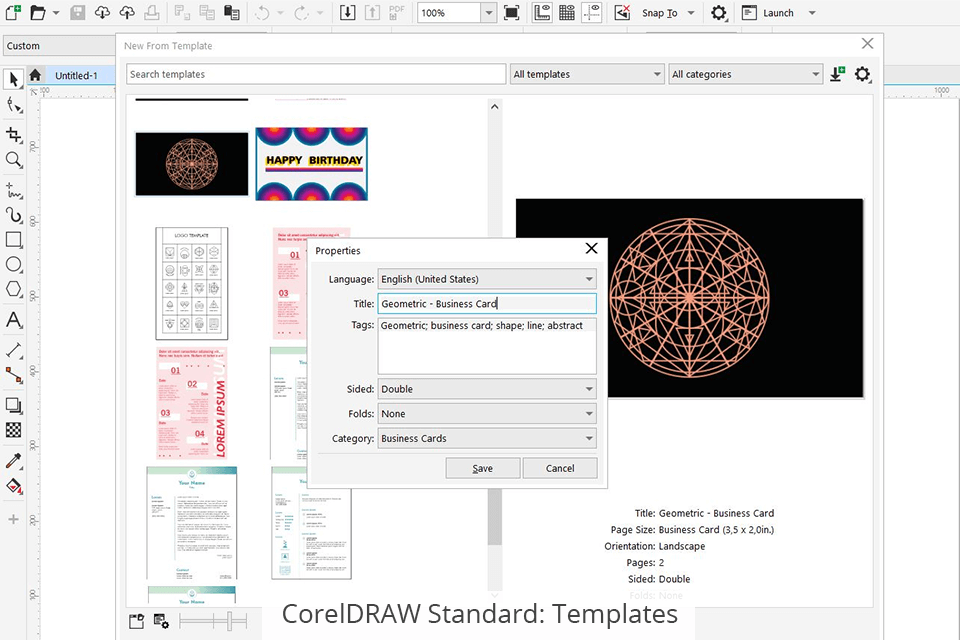Click the Paste clipboard icon
Image resolution: width=960 pixels, height=640 pixels.
pyautogui.click(x=231, y=12)
